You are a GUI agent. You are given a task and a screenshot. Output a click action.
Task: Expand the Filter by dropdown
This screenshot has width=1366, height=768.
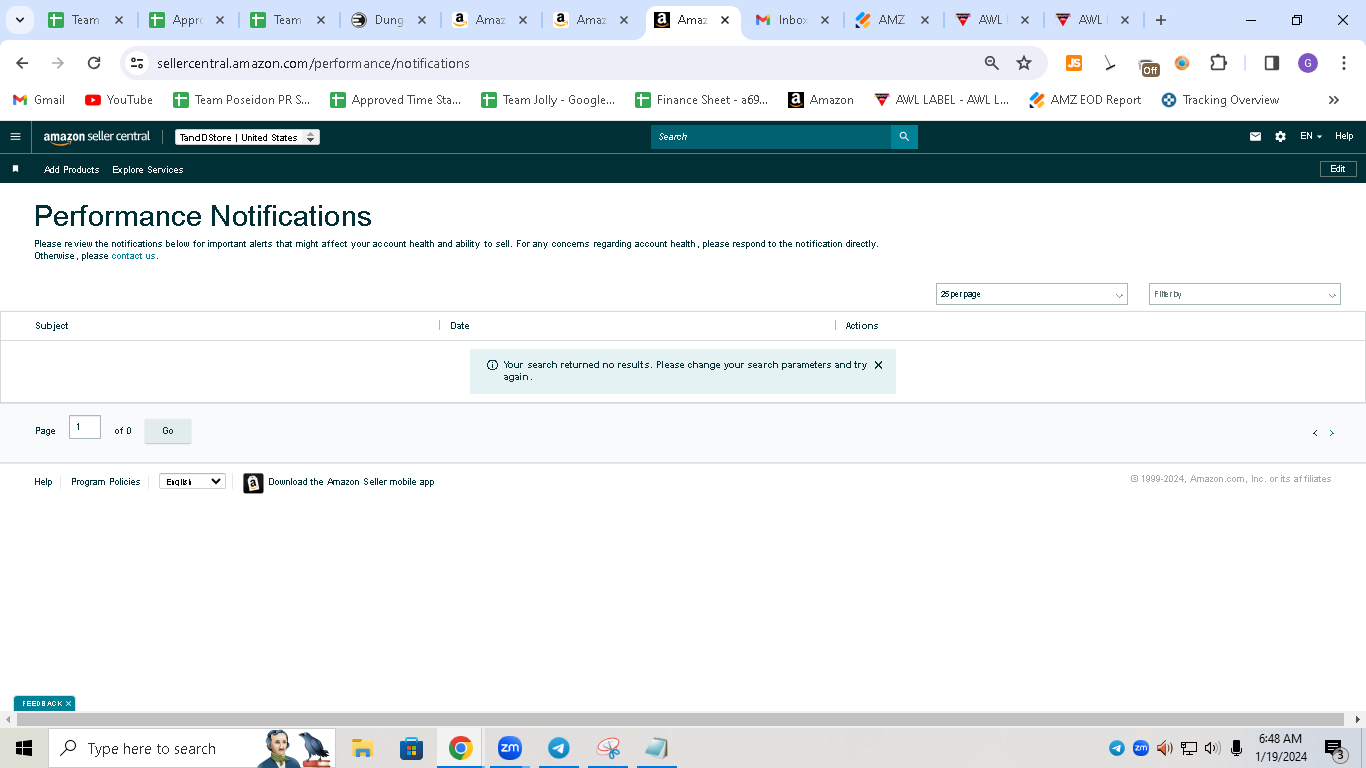[1245, 294]
